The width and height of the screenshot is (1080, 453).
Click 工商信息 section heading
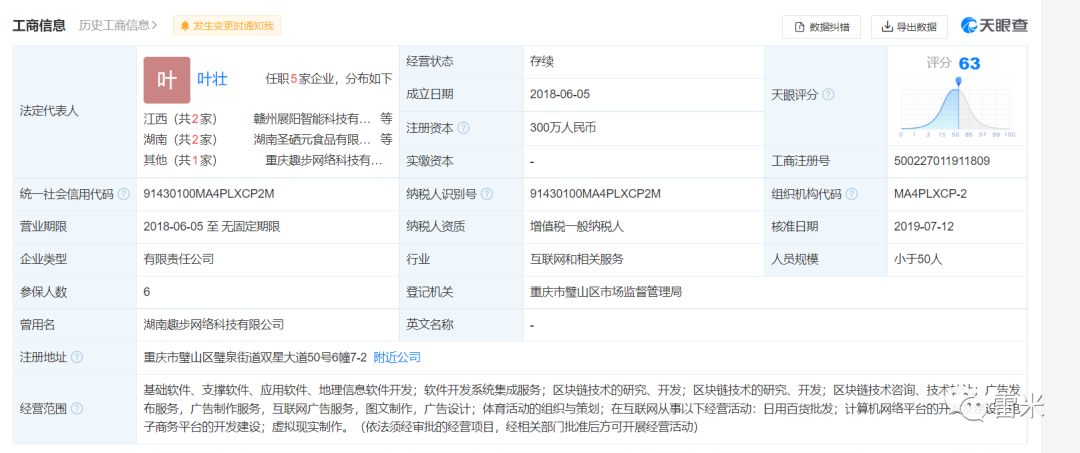(39, 25)
